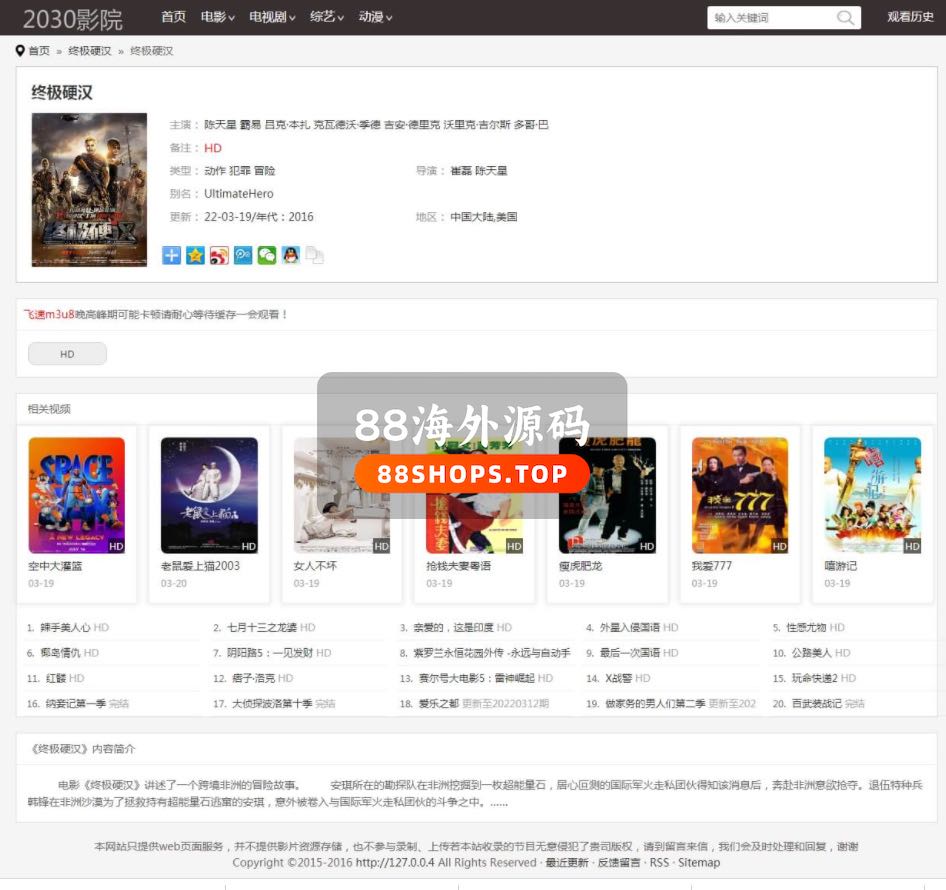Share to QQ Zone star icon

pyautogui.click(x=195, y=256)
